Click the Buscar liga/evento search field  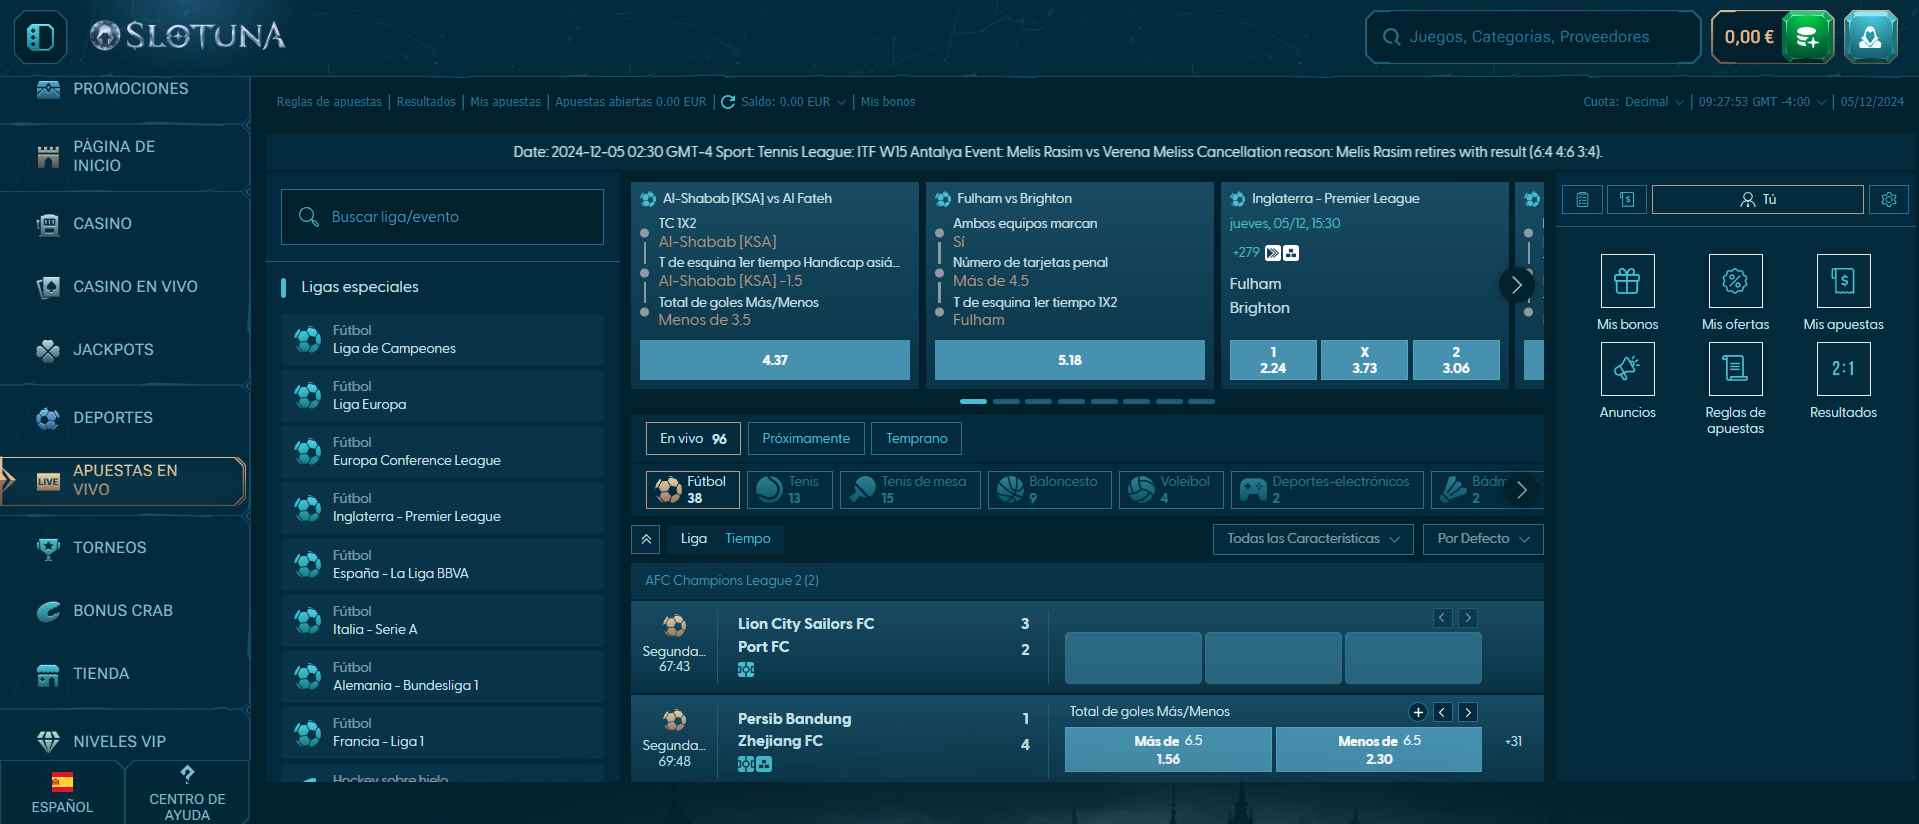(x=442, y=217)
